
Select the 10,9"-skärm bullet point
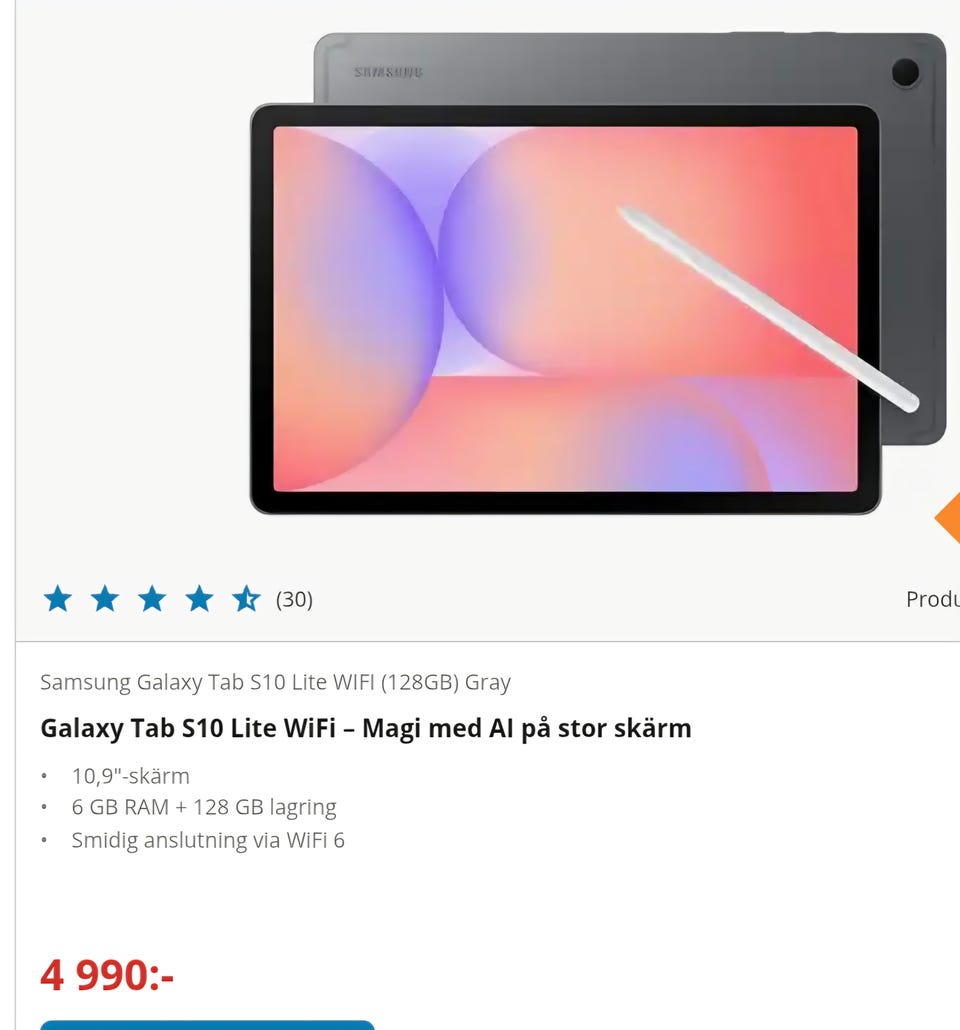pyautogui.click(x=131, y=776)
